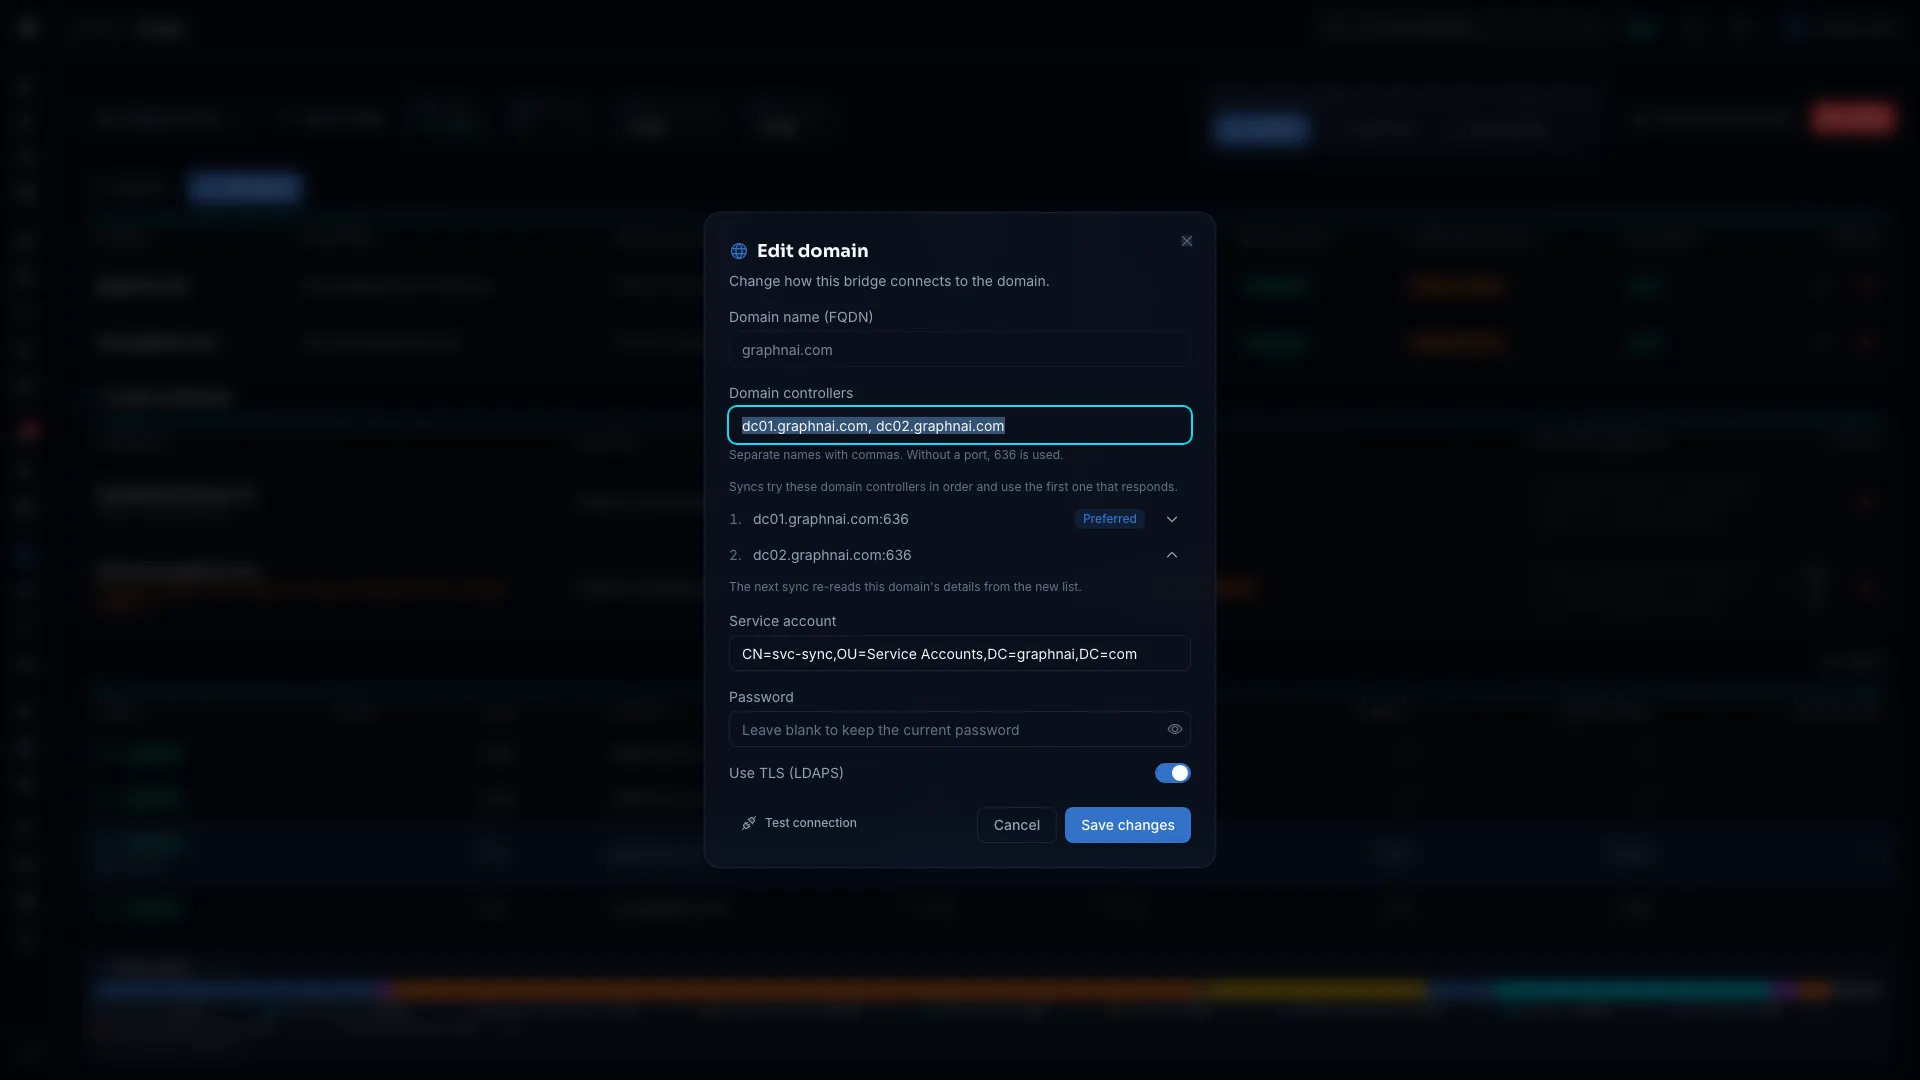
Task: Click the Service account label
Action: click(782, 621)
